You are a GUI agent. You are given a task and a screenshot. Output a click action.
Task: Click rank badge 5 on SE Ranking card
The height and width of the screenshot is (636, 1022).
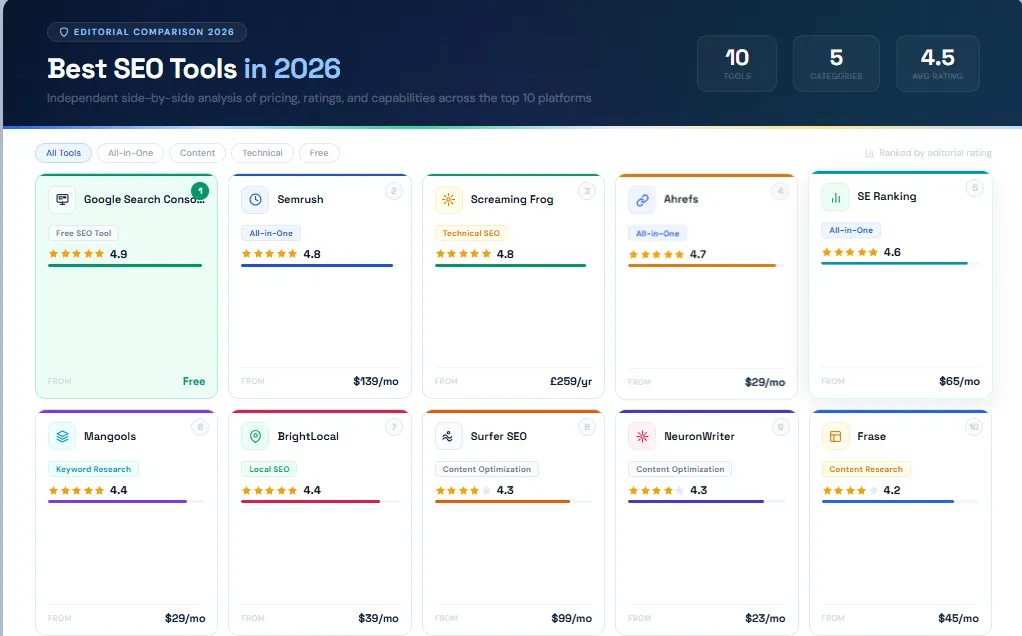click(974, 188)
